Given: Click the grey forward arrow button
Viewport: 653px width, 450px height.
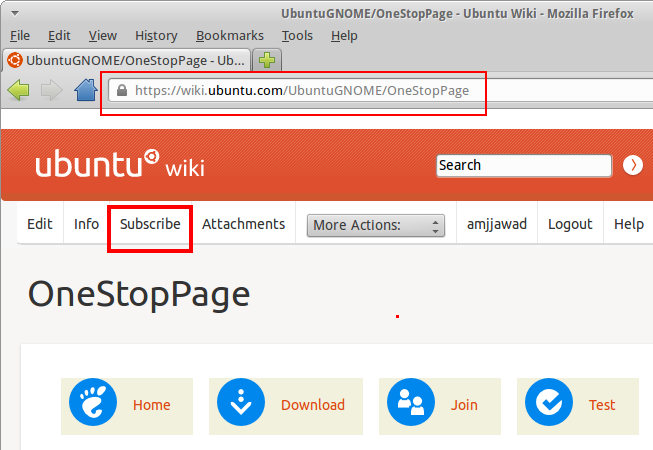Looking at the screenshot, I should (x=52, y=90).
